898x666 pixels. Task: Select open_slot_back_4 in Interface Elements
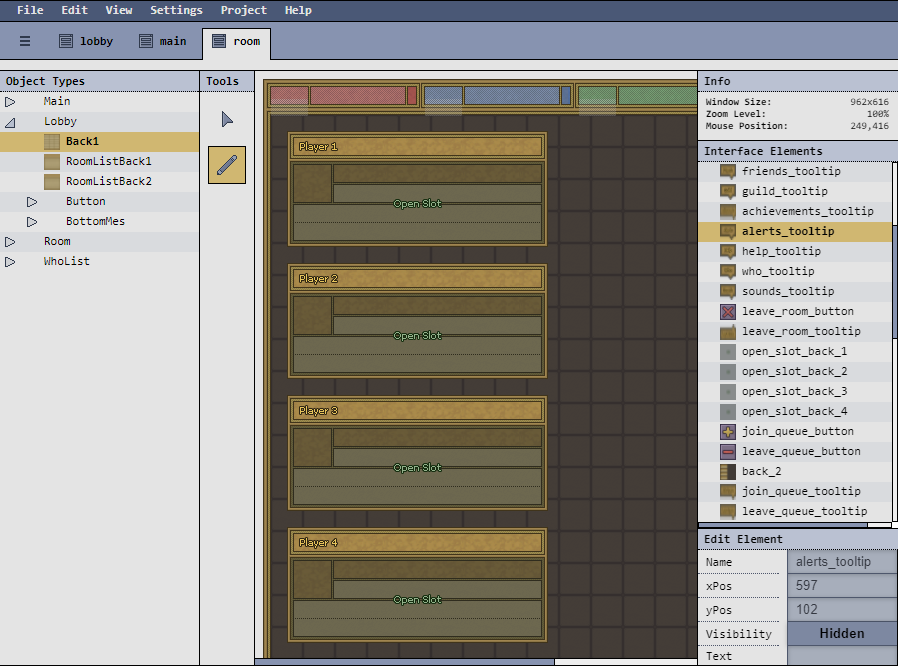[x=795, y=412]
